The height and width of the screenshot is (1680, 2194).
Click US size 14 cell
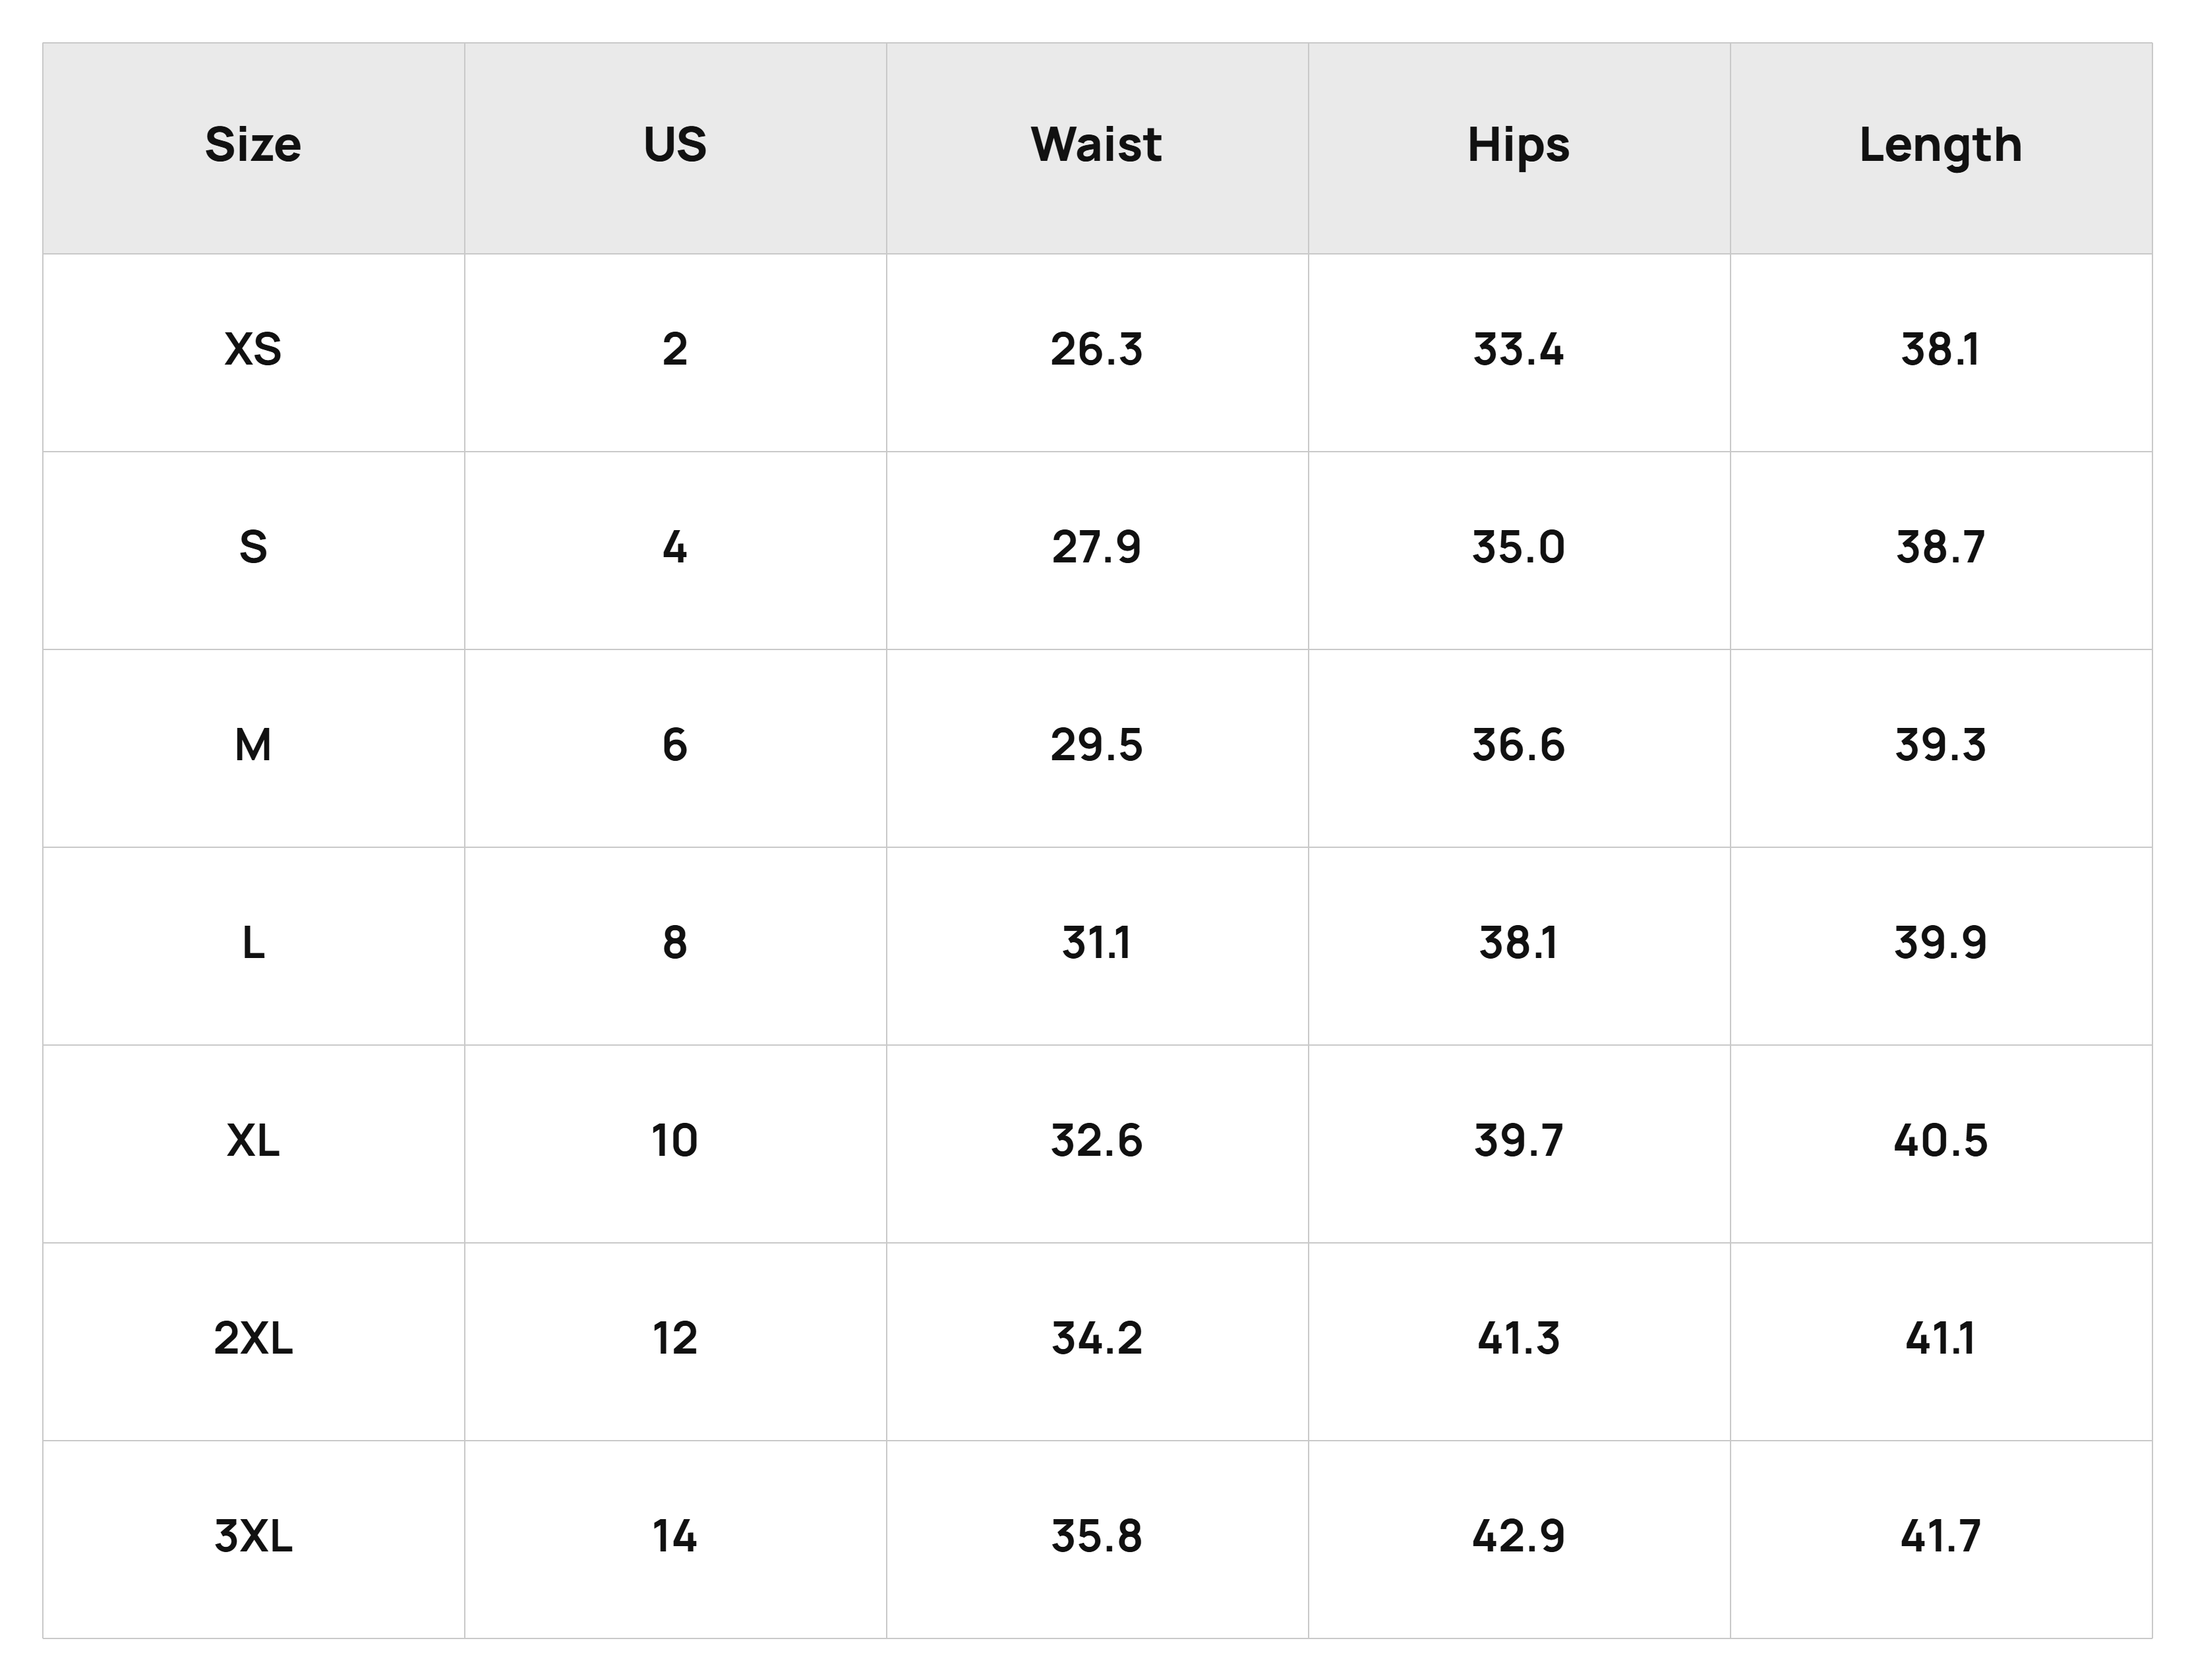click(675, 1539)
